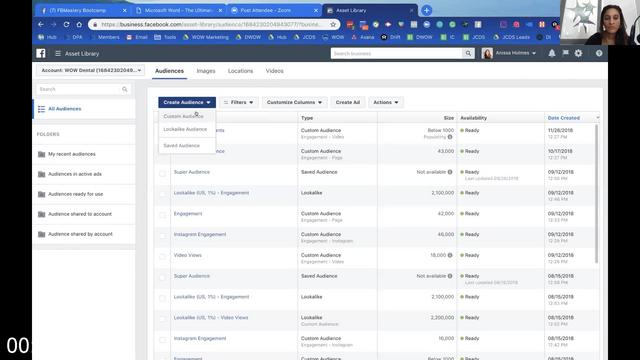640x360 pixels.
Task: Click the browser address bar URL
Action: (x=212, y=24)
